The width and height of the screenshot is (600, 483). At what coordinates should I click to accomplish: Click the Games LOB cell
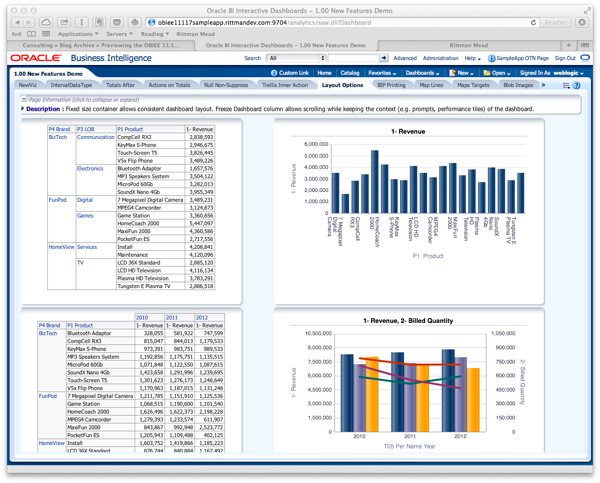85,215
